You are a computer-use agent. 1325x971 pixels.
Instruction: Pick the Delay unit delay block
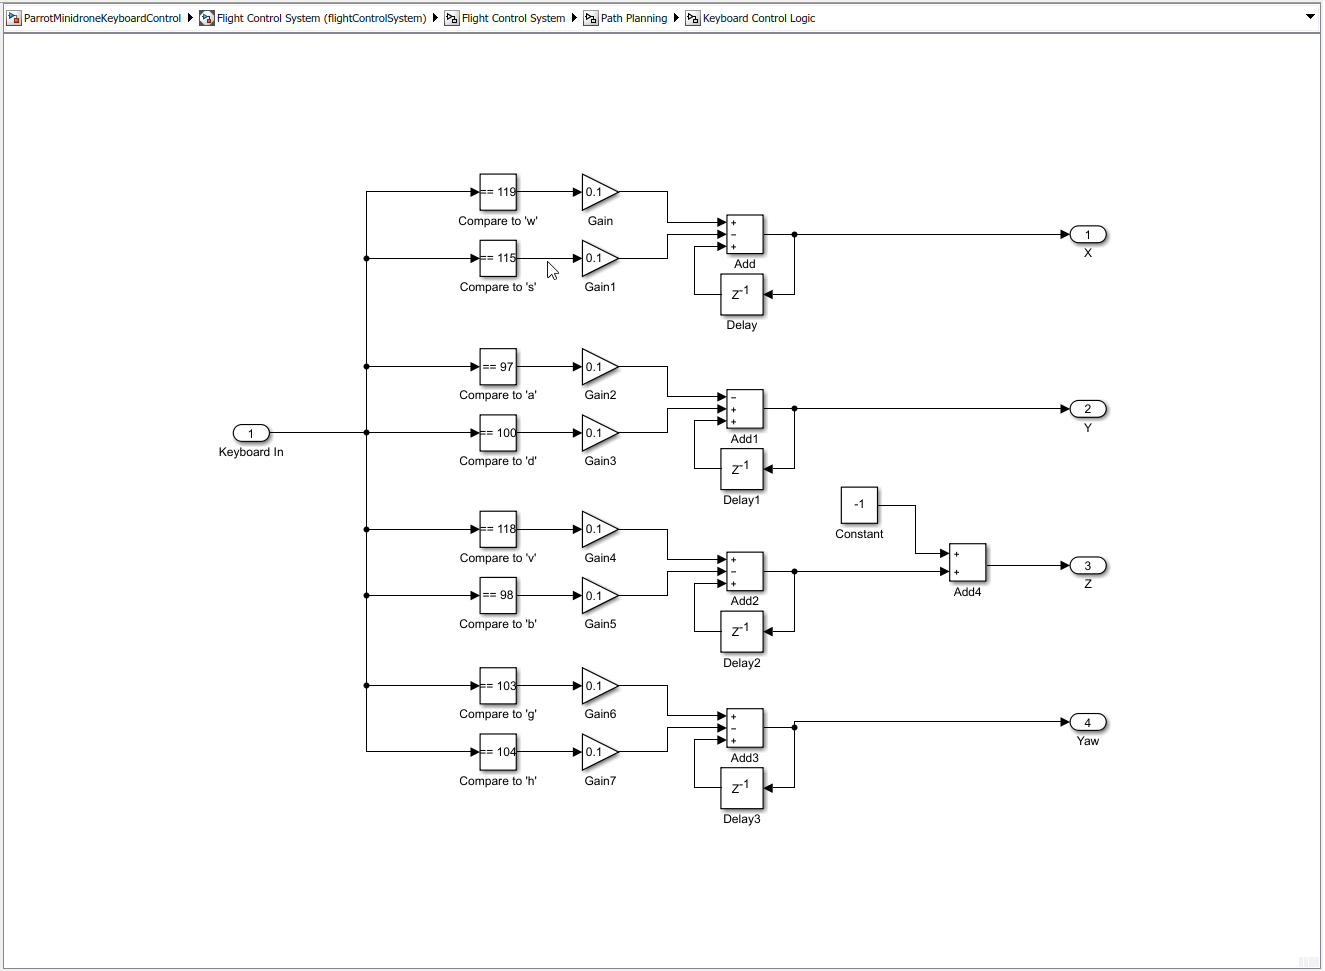pyautogui.click(x=742, y=295)
